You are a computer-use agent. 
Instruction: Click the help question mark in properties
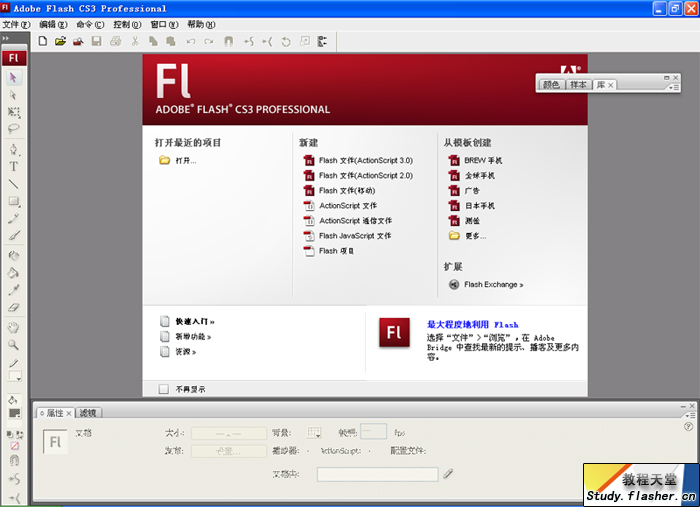click(x=688, y=427)
